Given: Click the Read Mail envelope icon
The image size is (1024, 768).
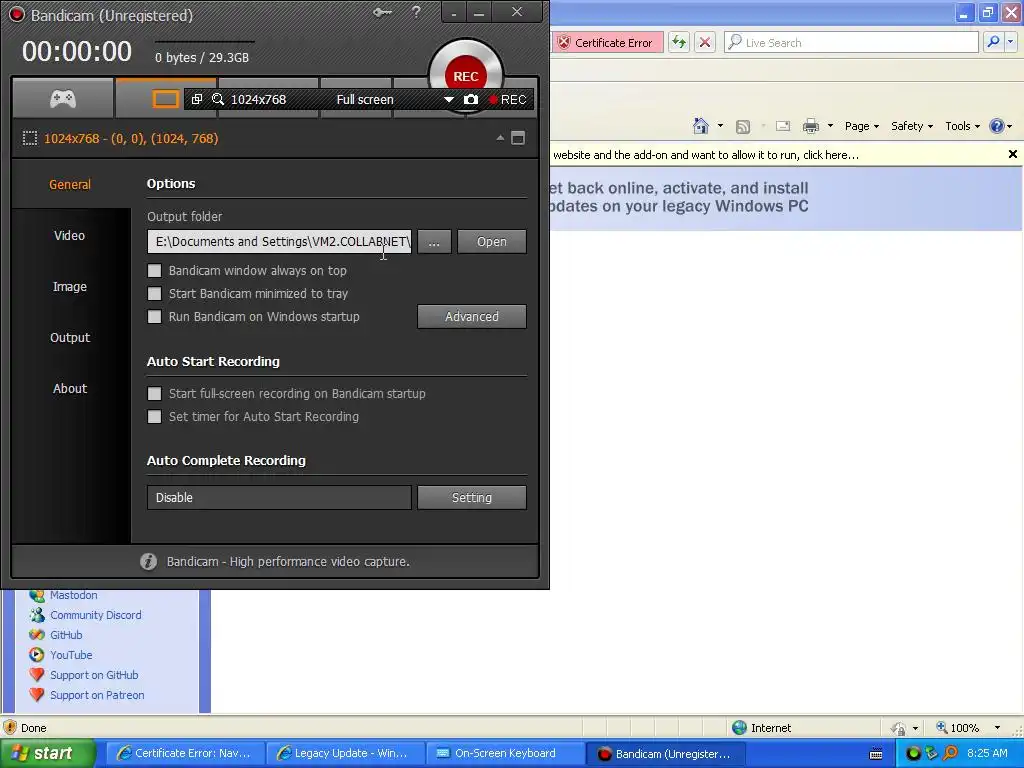Looking at the screenshot, I should tap(782, 126).
